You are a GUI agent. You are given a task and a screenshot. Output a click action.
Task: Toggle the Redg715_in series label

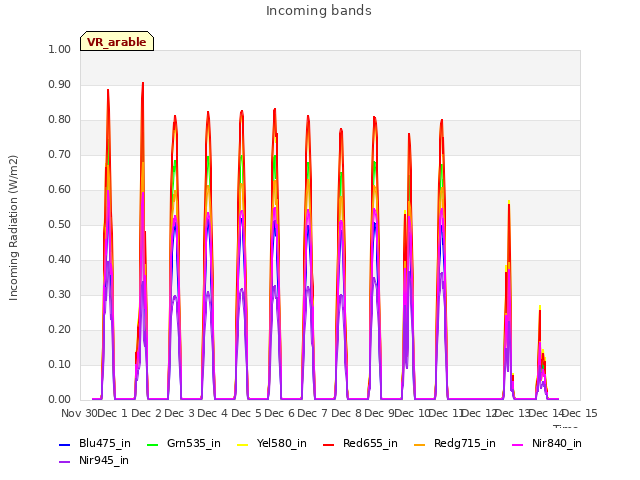465,444
